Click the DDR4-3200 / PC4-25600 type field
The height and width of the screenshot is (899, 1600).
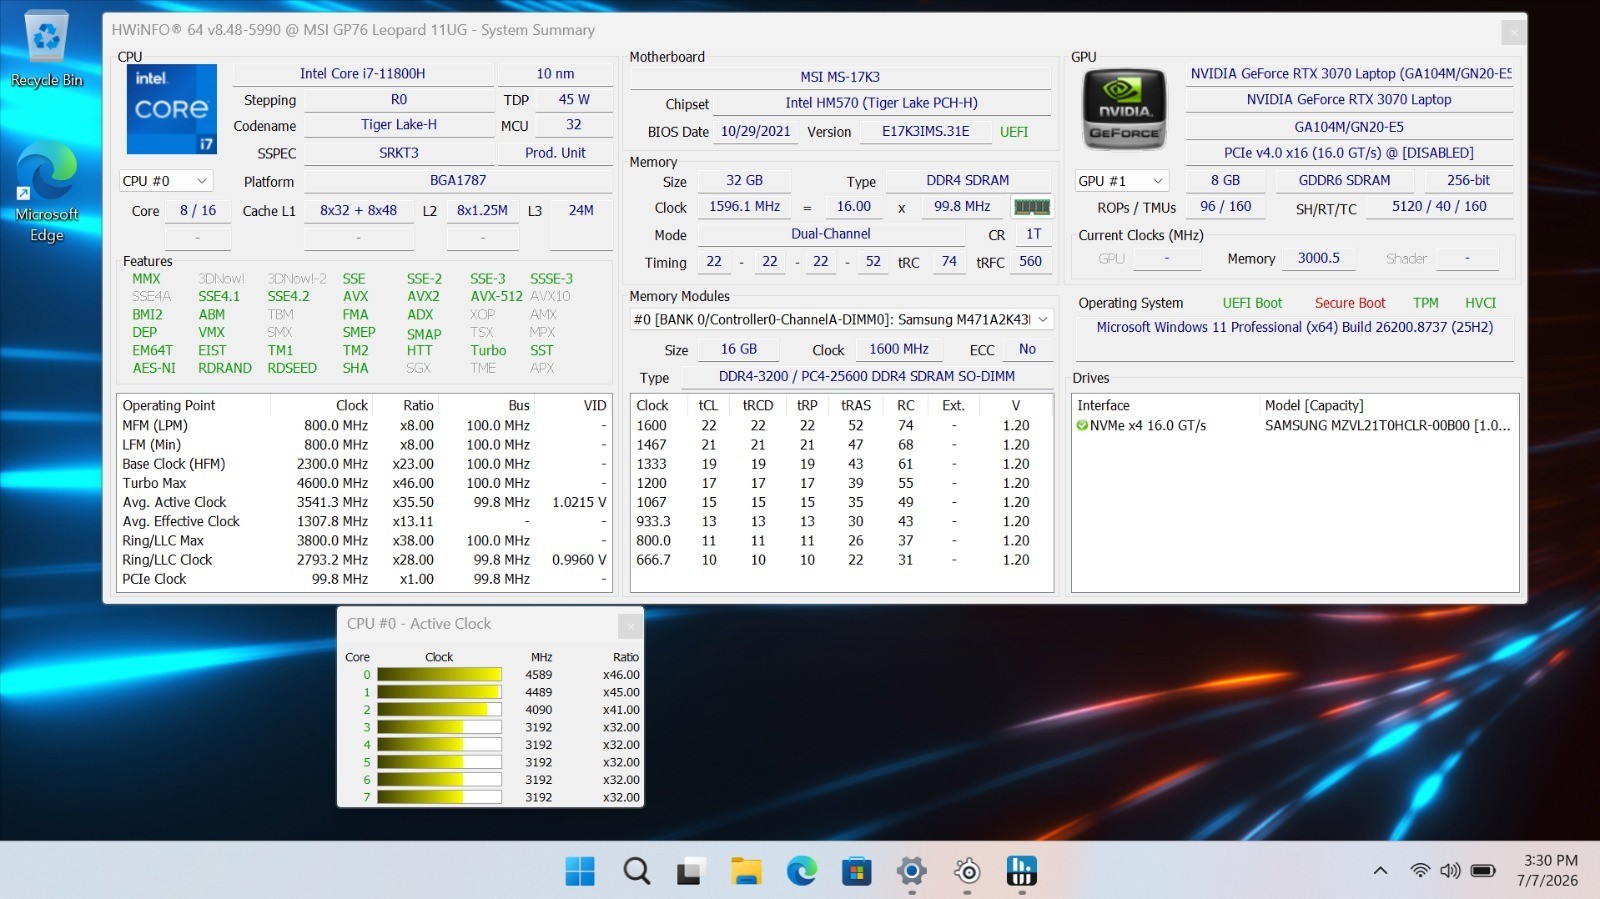[x=867, y=377]
